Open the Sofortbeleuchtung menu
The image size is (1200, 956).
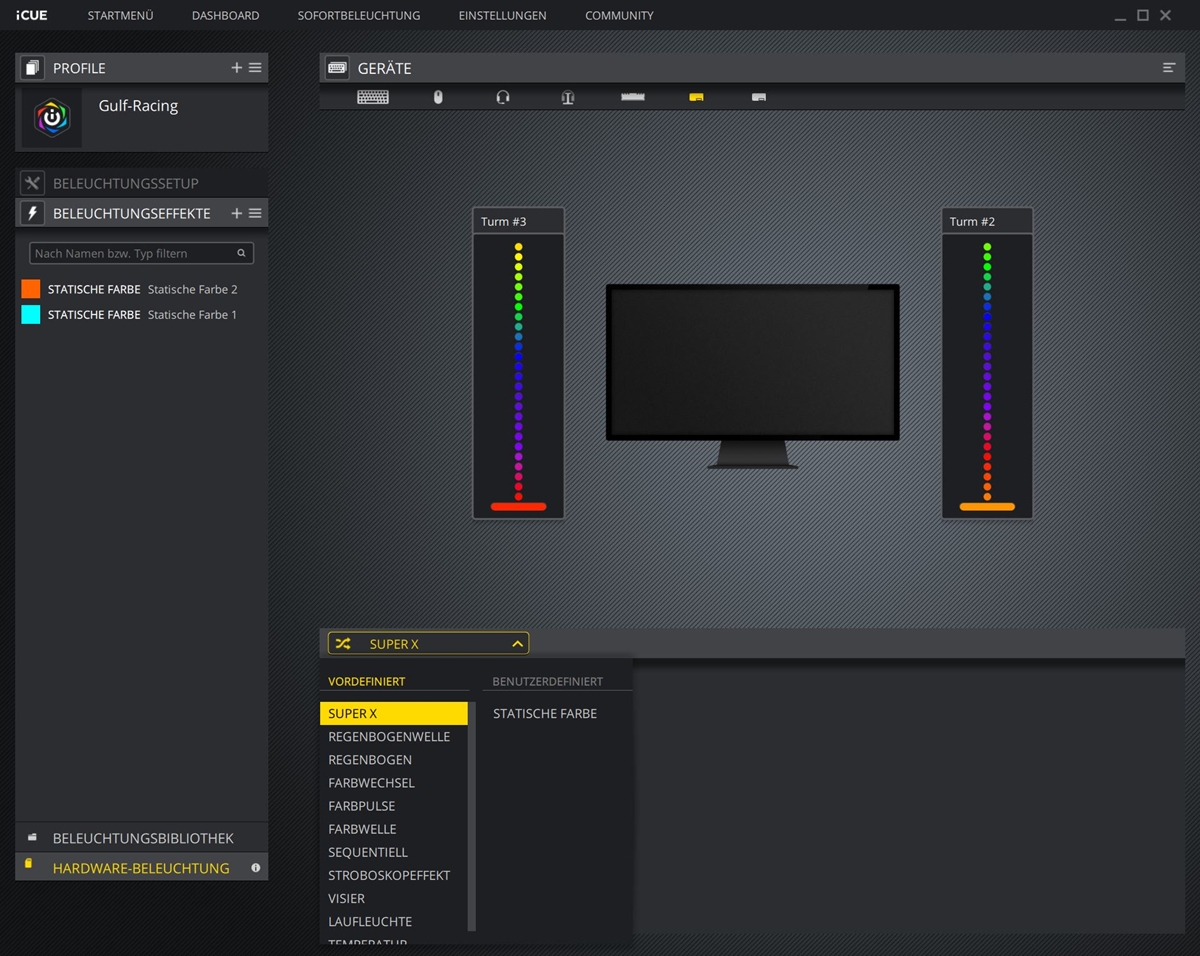[x=359, y=15]
